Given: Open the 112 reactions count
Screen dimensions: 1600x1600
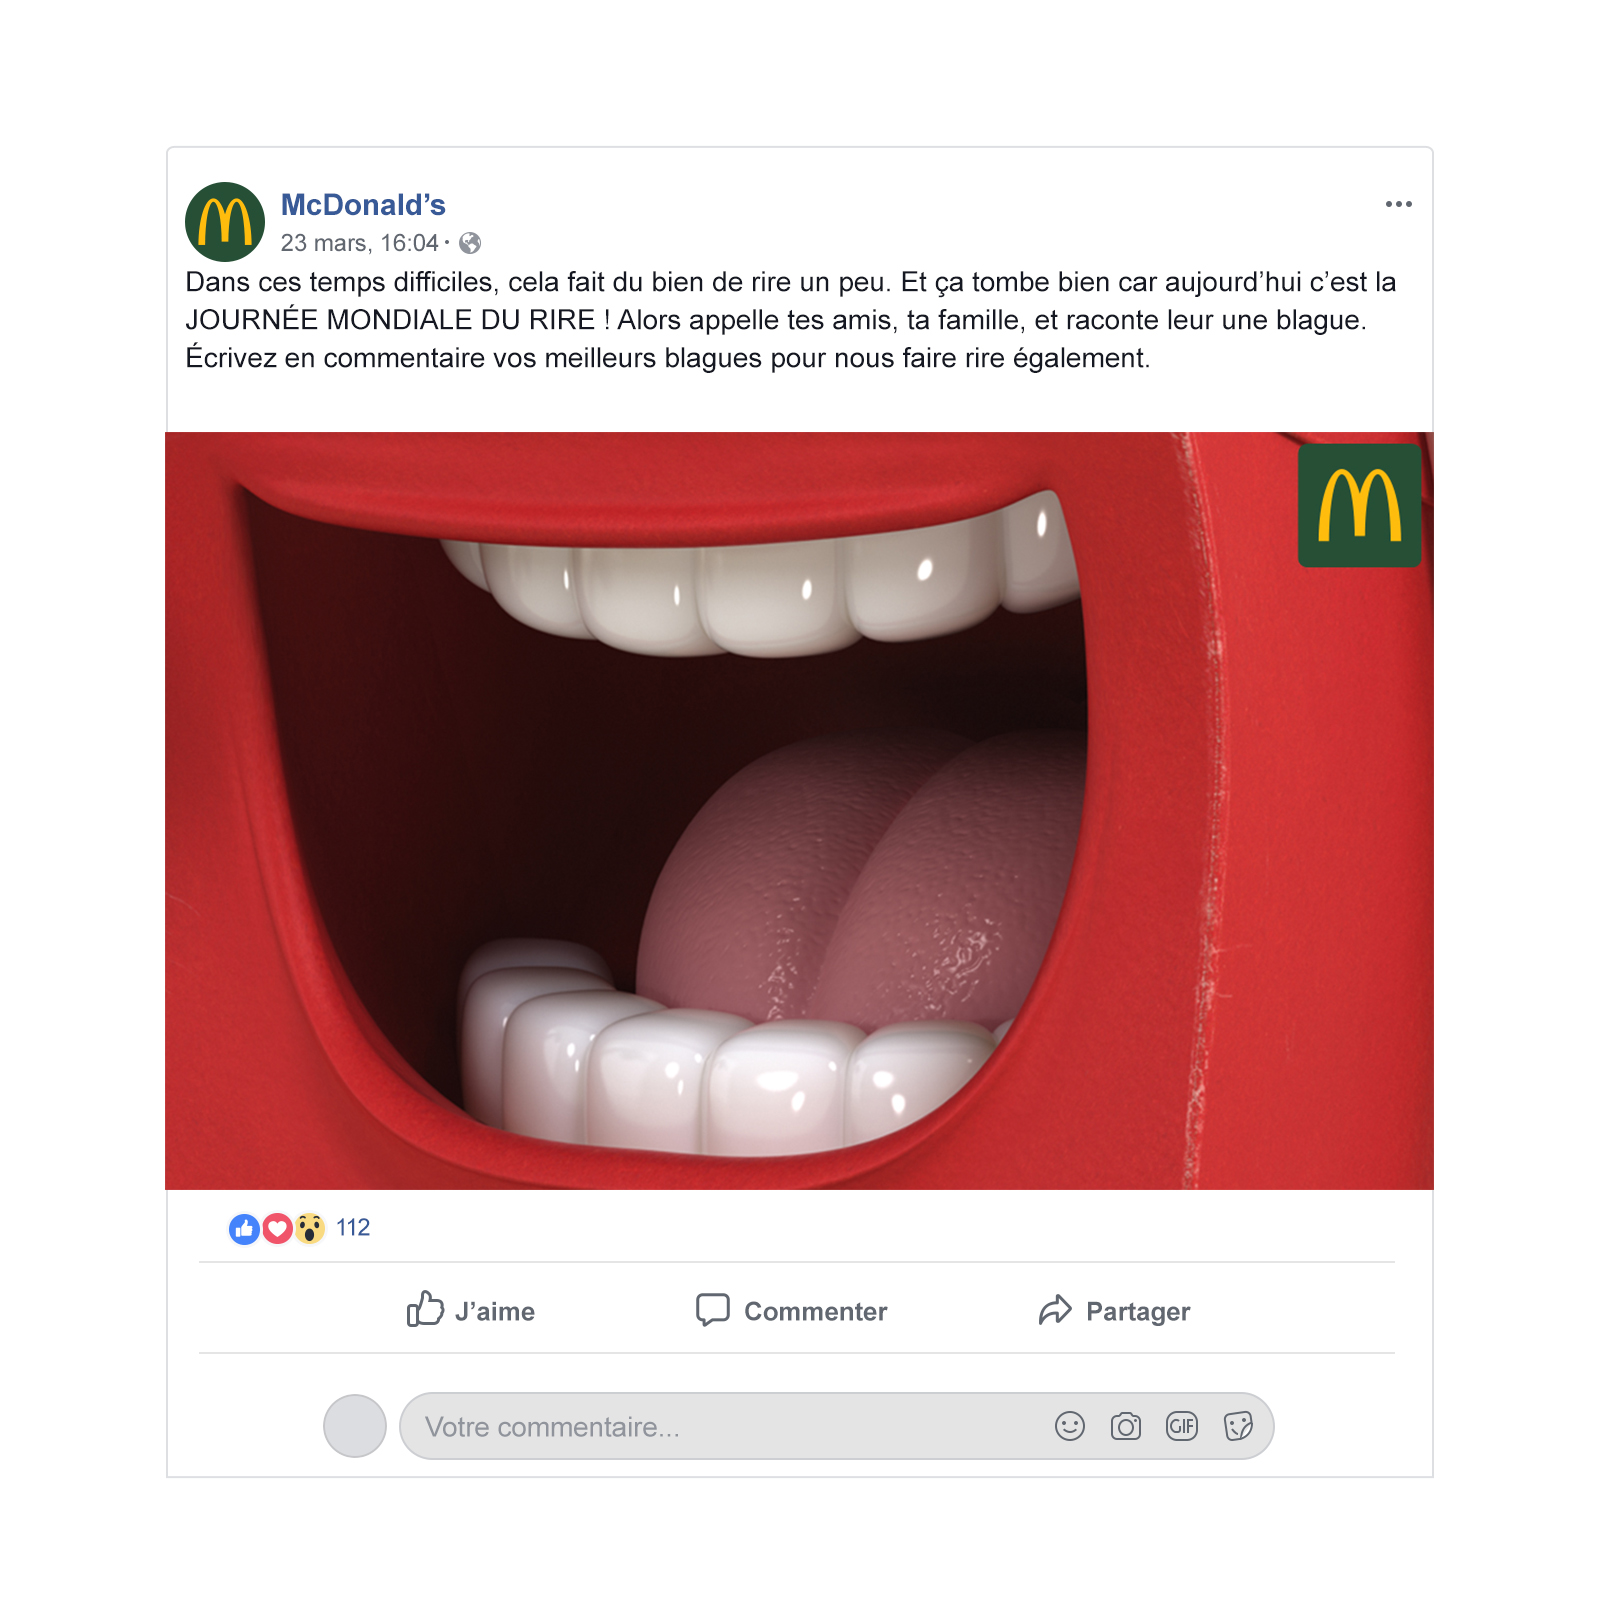Looking at the screenshot, I should tap(353, 1228).
